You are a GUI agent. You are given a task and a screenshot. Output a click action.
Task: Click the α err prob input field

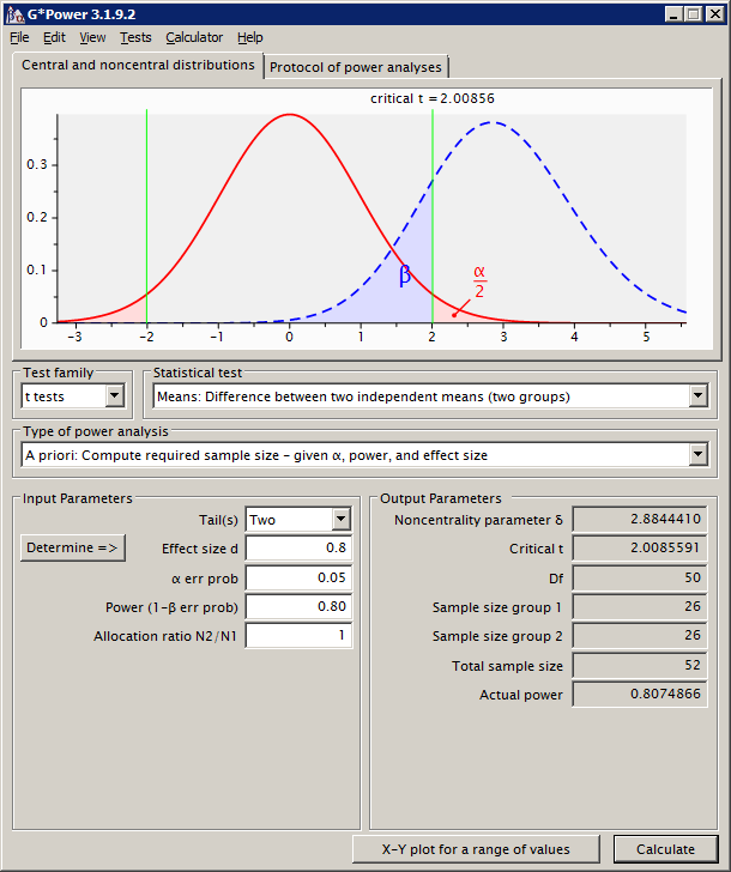pos(298,577)
